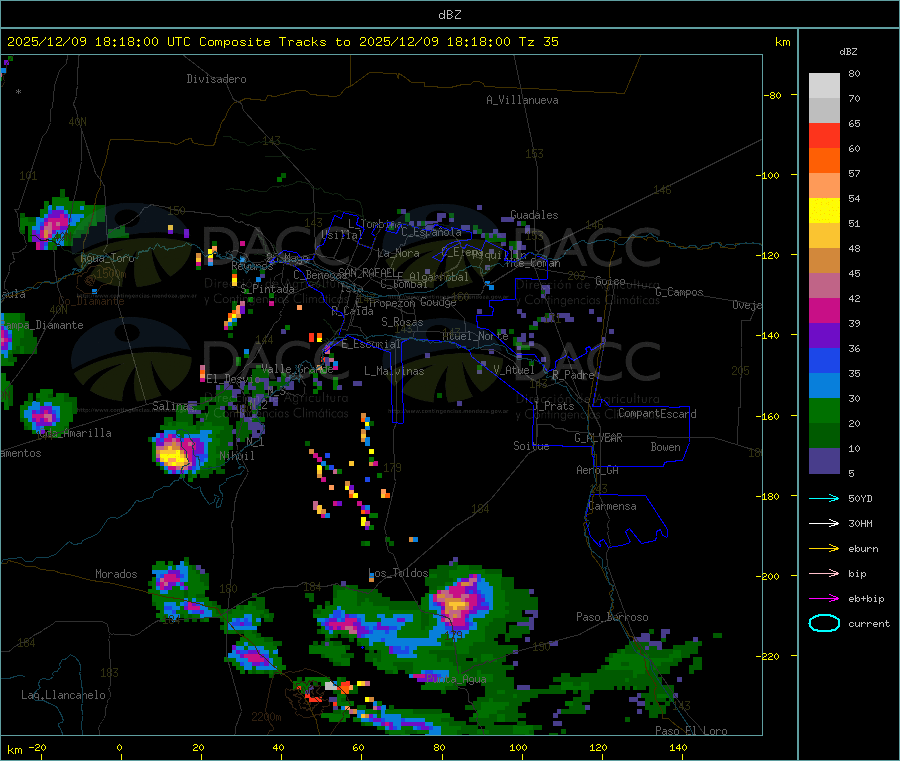Screen dimensions: 900x761
Task: Click the 'Los_Toldos' map label
Action: pyautogui.click(x=398, y=573)
